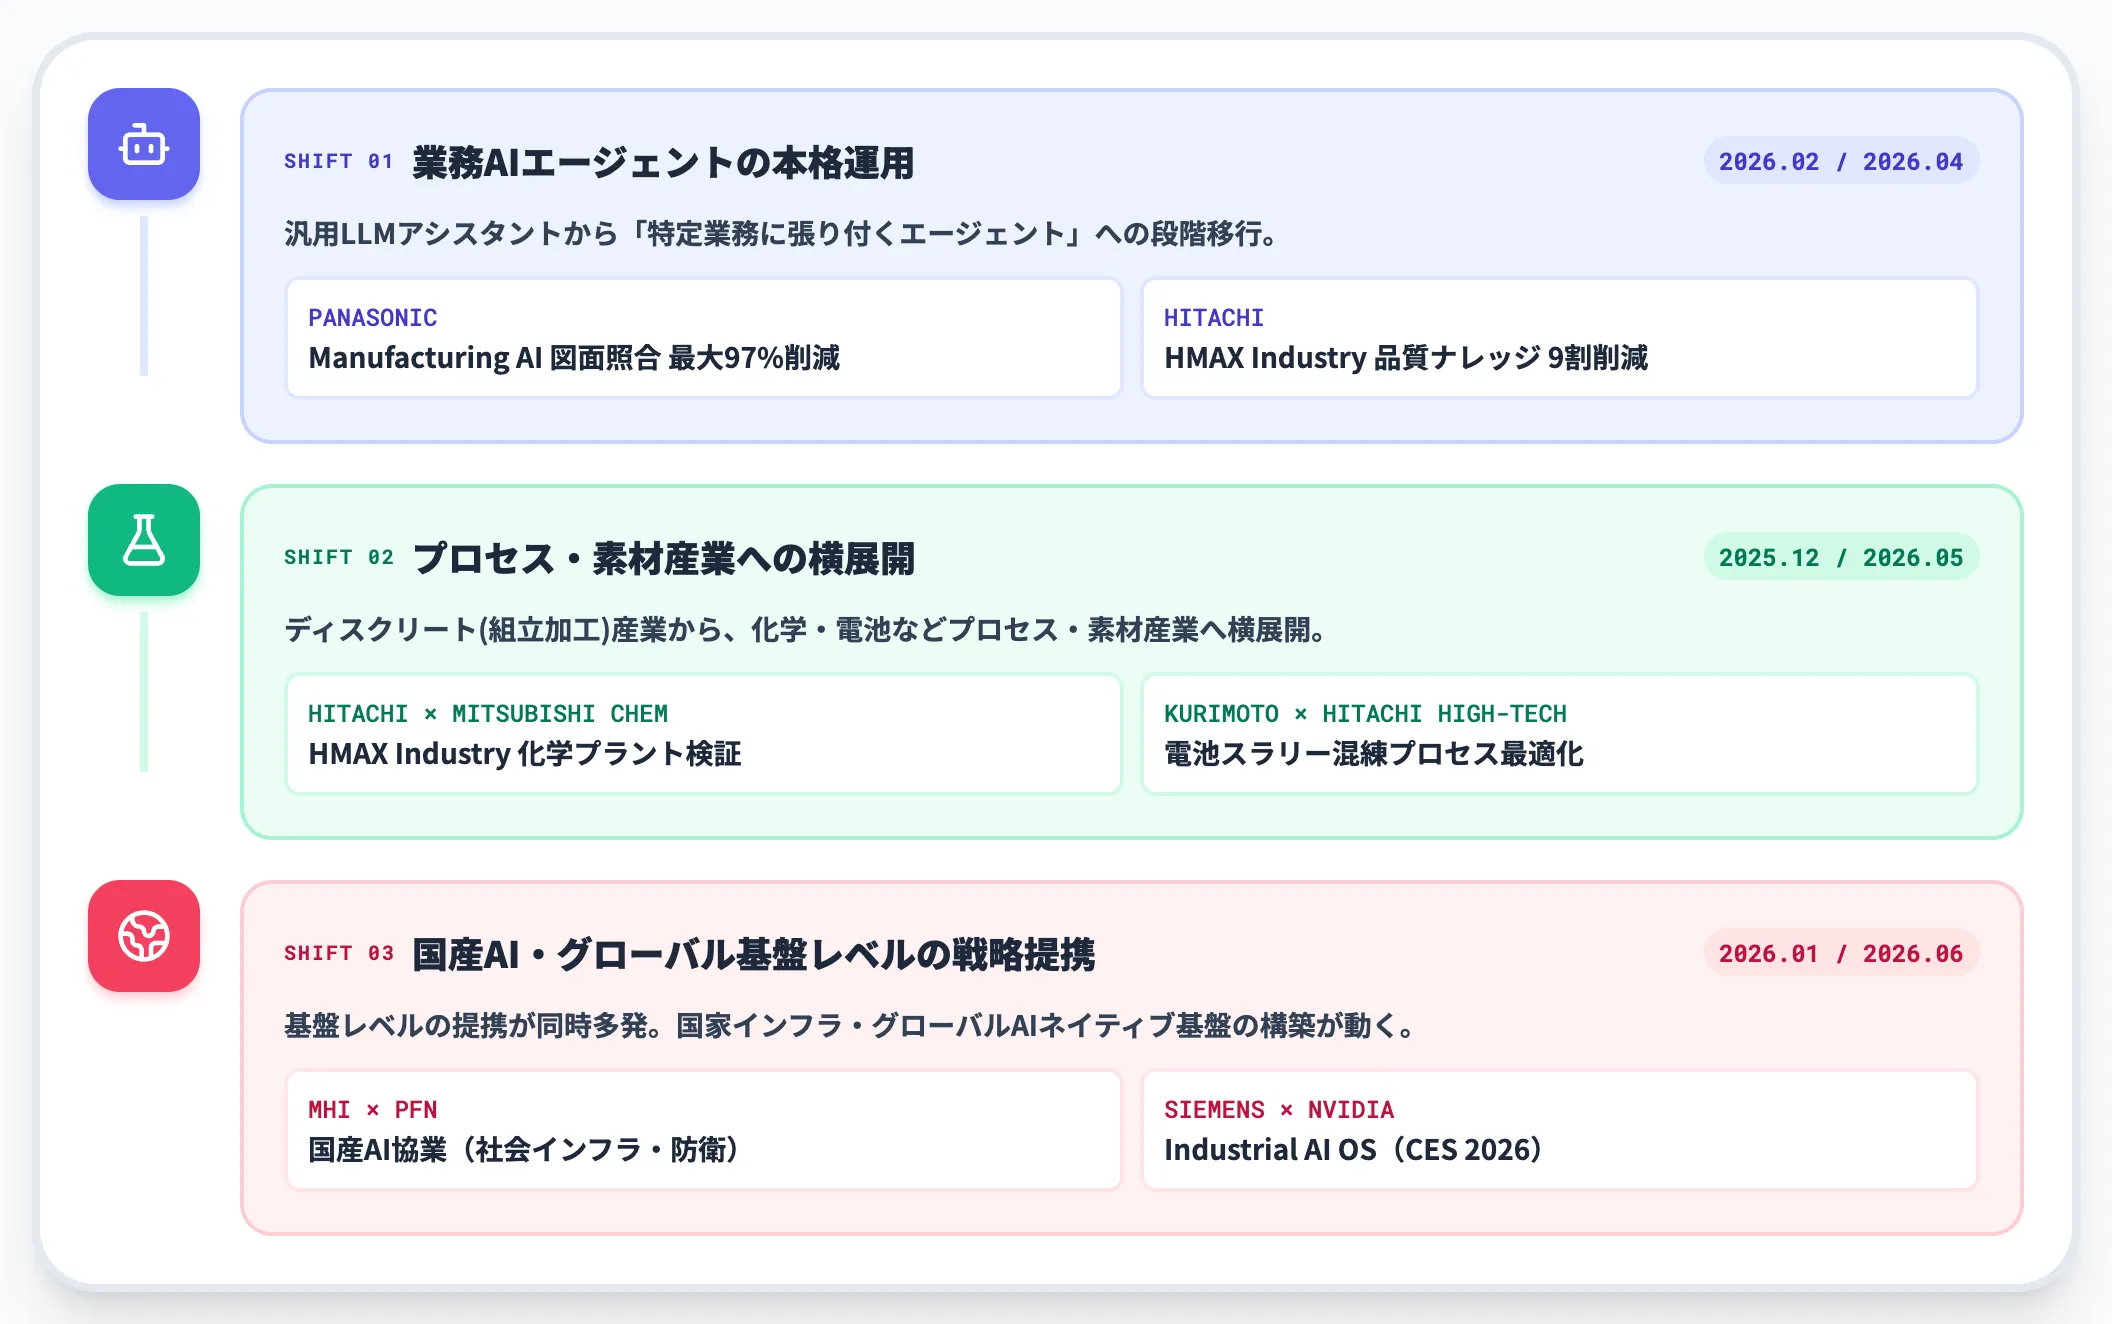Image resolution: width=2112 pixels, height=1324 pixels.
Task: Click the SHIFT 03 label
Action: click(339, 953)
